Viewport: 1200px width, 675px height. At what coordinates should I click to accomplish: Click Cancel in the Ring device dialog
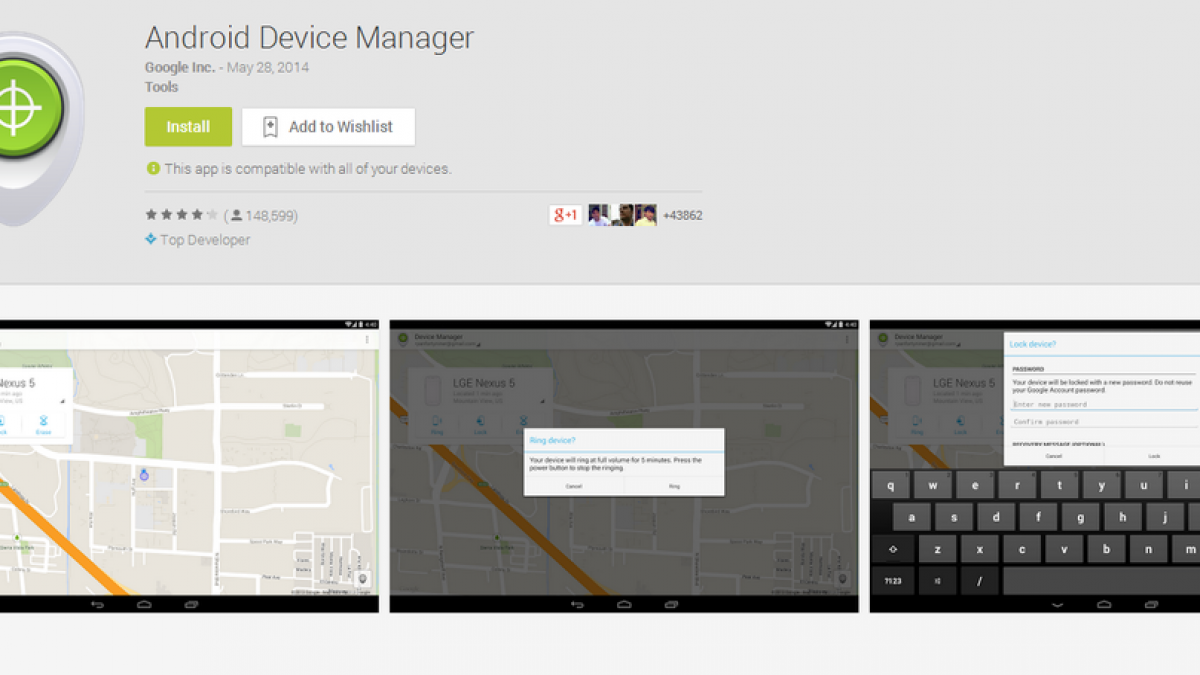coord(573,485)
